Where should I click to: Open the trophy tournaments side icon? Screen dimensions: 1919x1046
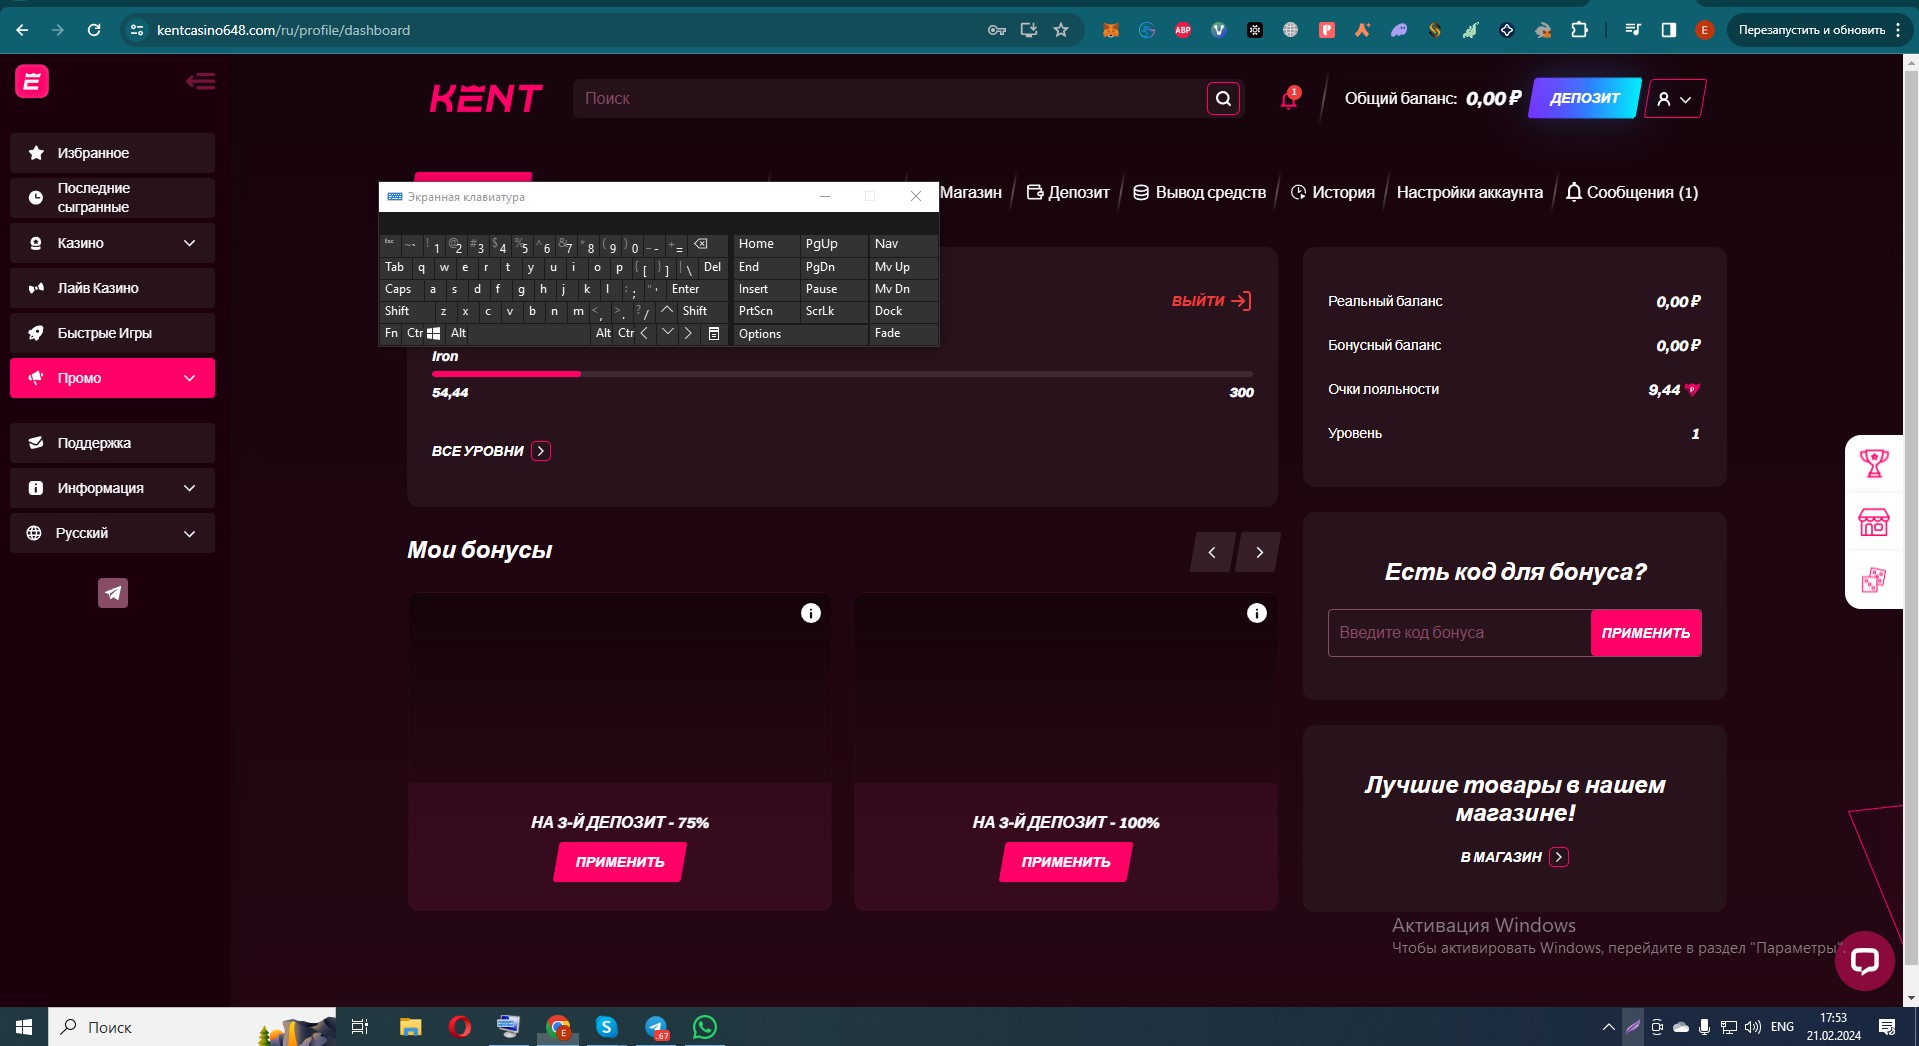tap(1873, 463)
